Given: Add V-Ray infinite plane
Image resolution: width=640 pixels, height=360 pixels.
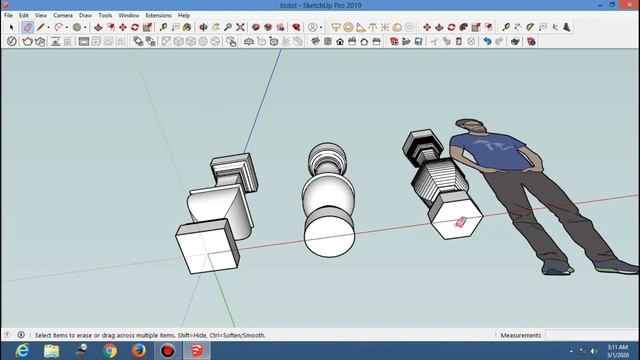Looking at the screenshot, I should click(x=249, y=41).
